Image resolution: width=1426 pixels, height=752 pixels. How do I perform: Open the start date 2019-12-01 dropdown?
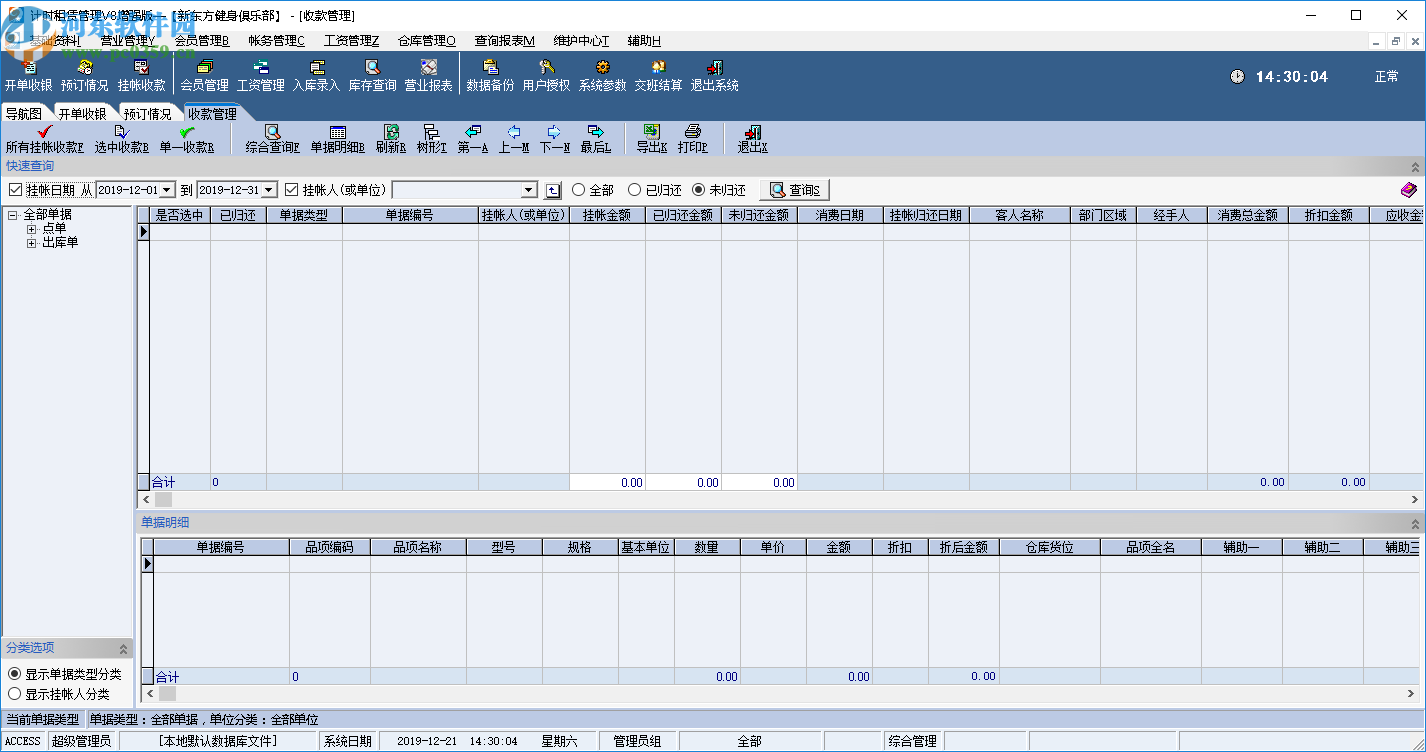(x=167, y=190)
